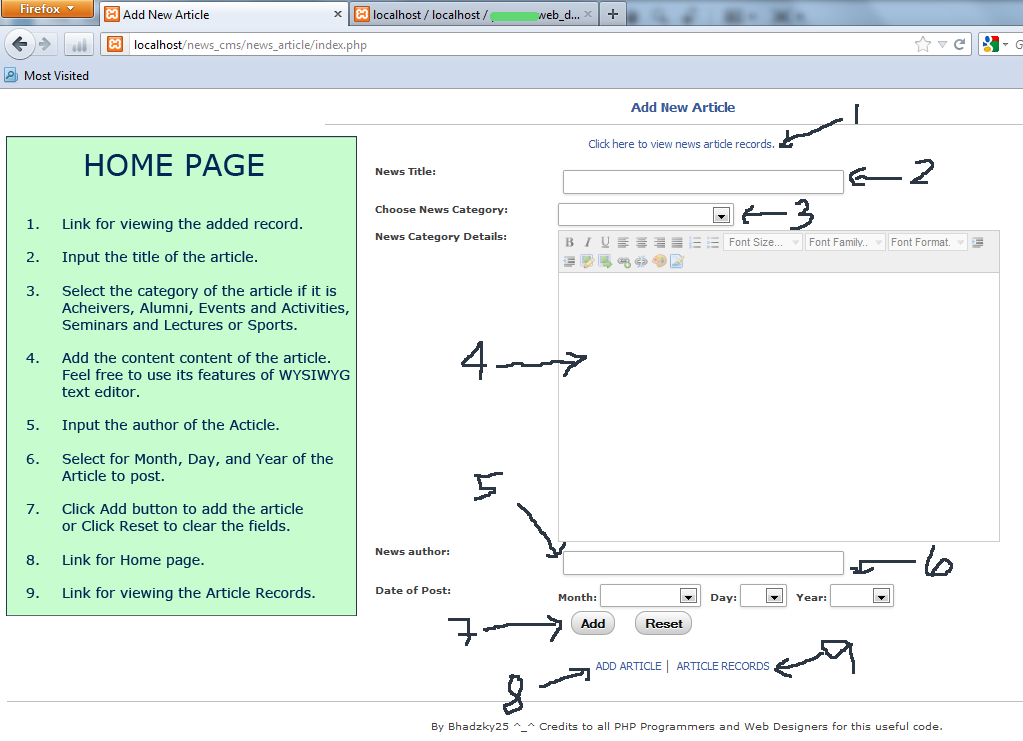This screenshot has width=1023, height=741.
Task: Justify the editor text
Action: click(x=677, y=242)
